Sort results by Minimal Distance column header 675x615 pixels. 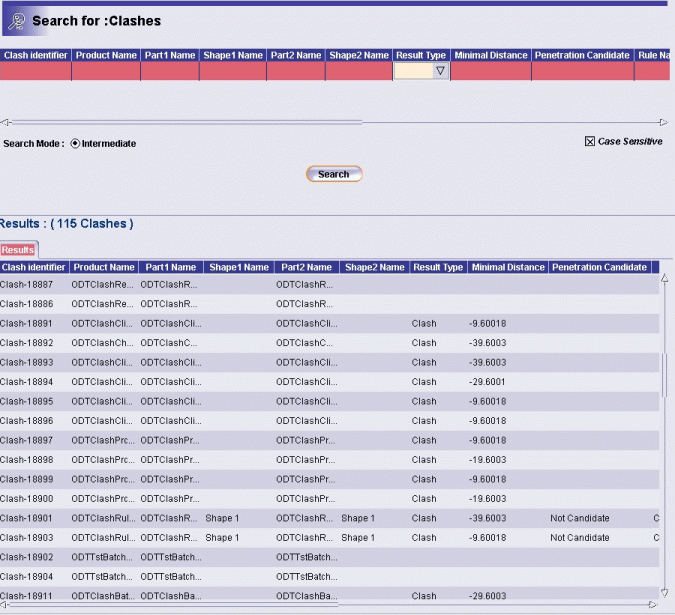[x=507, y=268]
